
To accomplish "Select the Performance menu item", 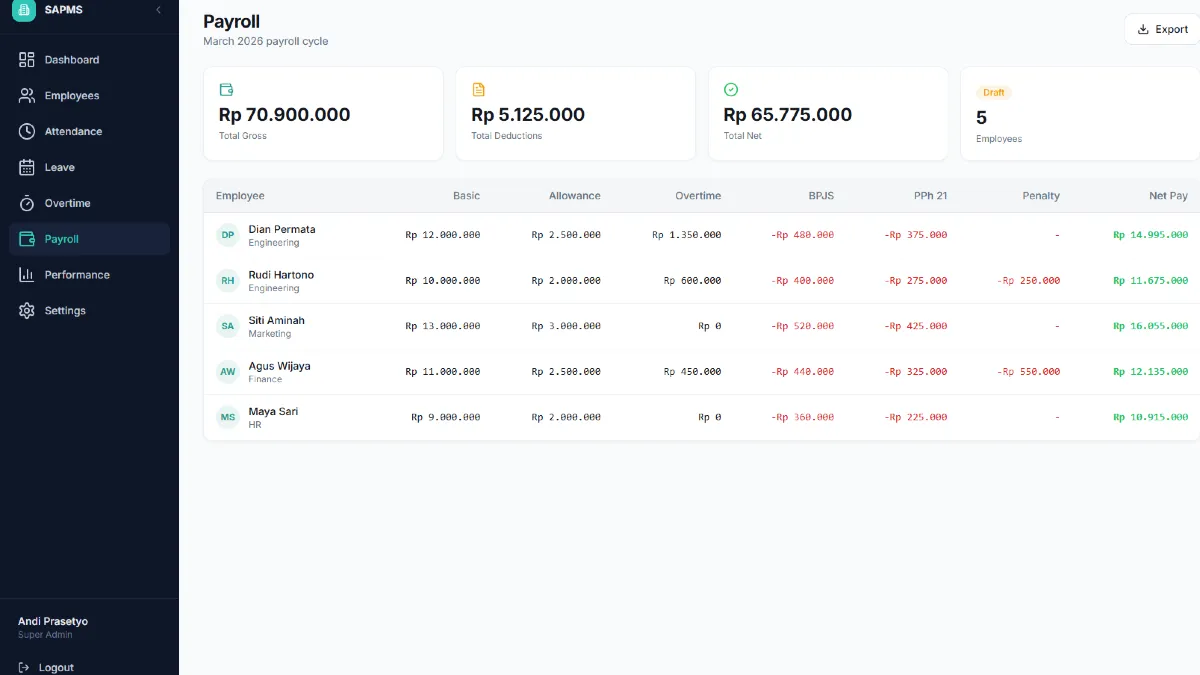I will click(x=89, y=274).
